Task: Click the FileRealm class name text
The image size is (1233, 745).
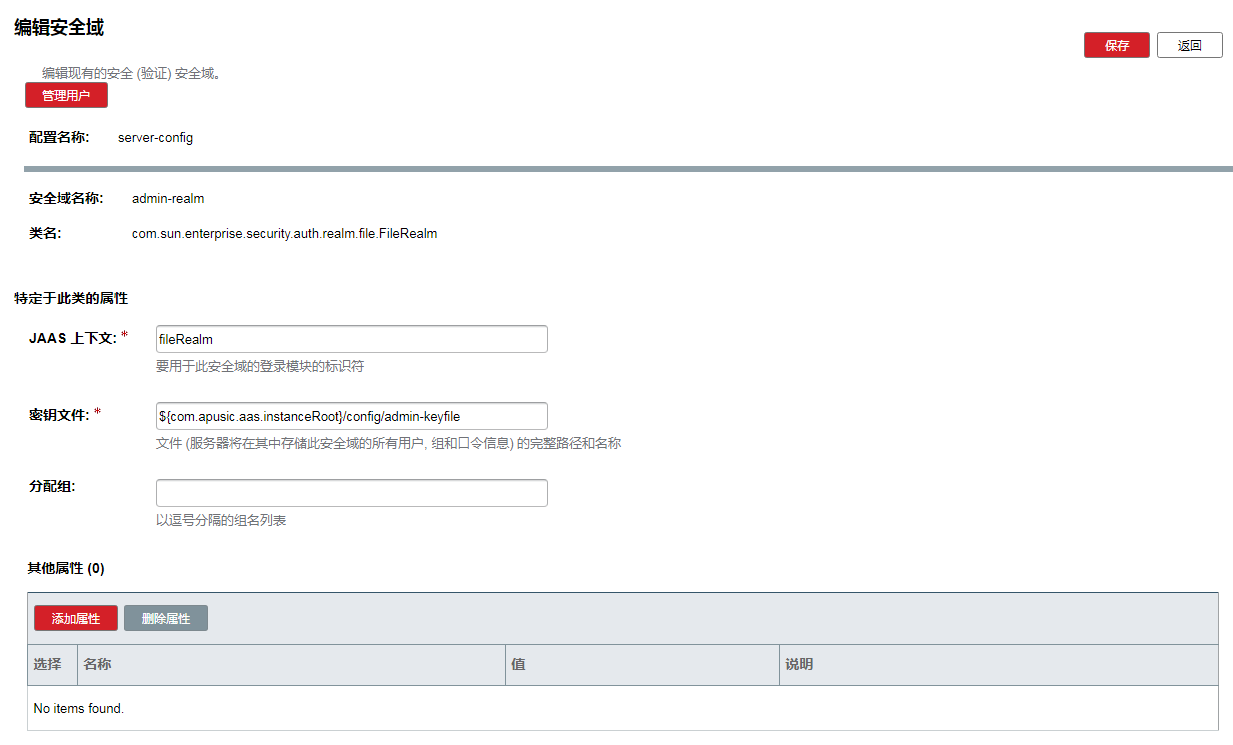Action: (x=284, y=234)
